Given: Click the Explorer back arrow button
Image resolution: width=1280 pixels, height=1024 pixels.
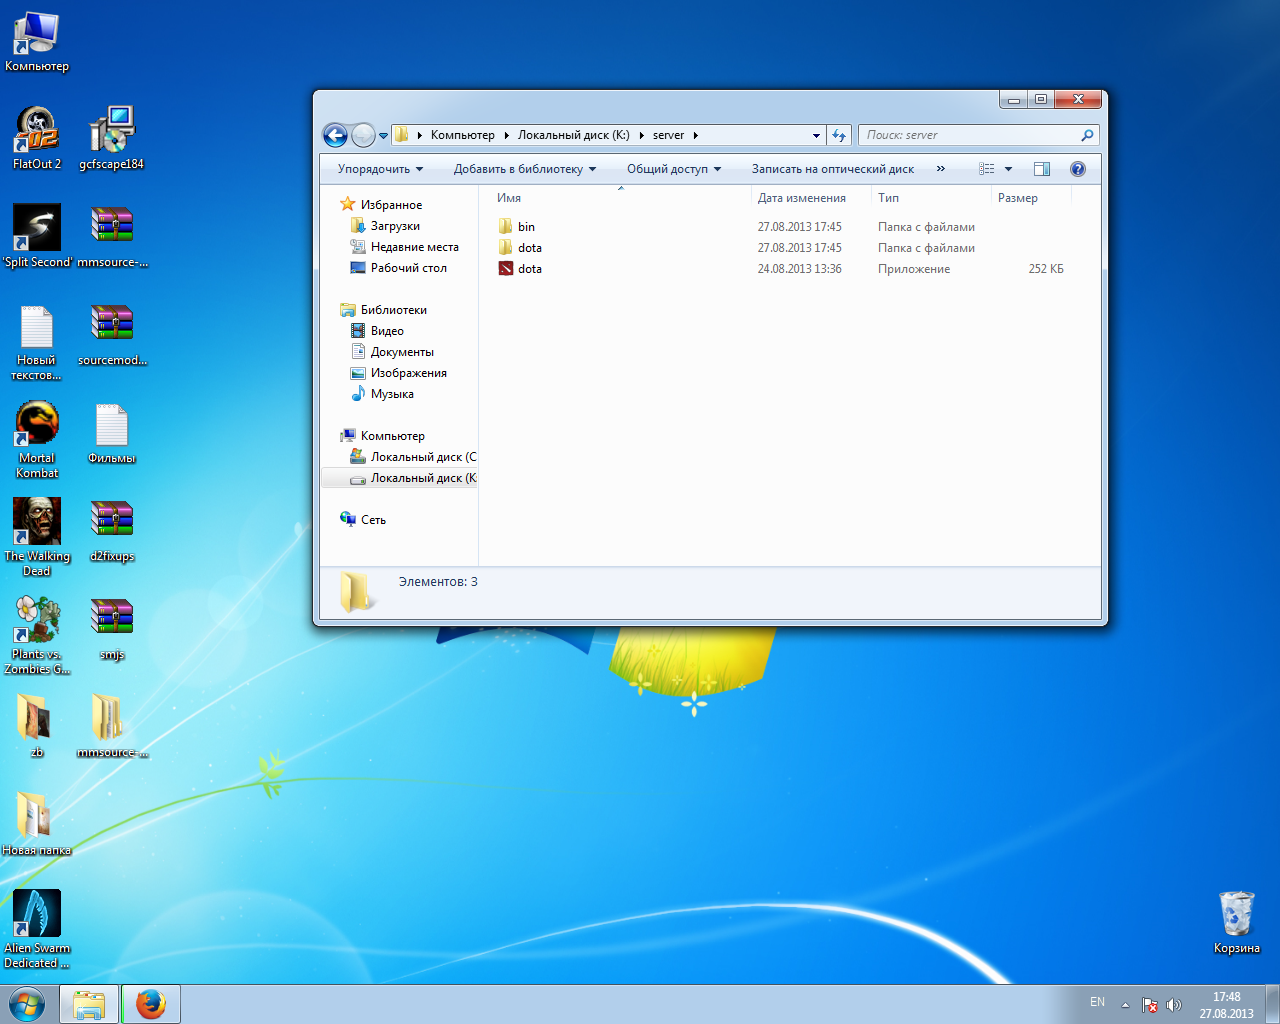Looking at the screenshot, I should [335, 135].
